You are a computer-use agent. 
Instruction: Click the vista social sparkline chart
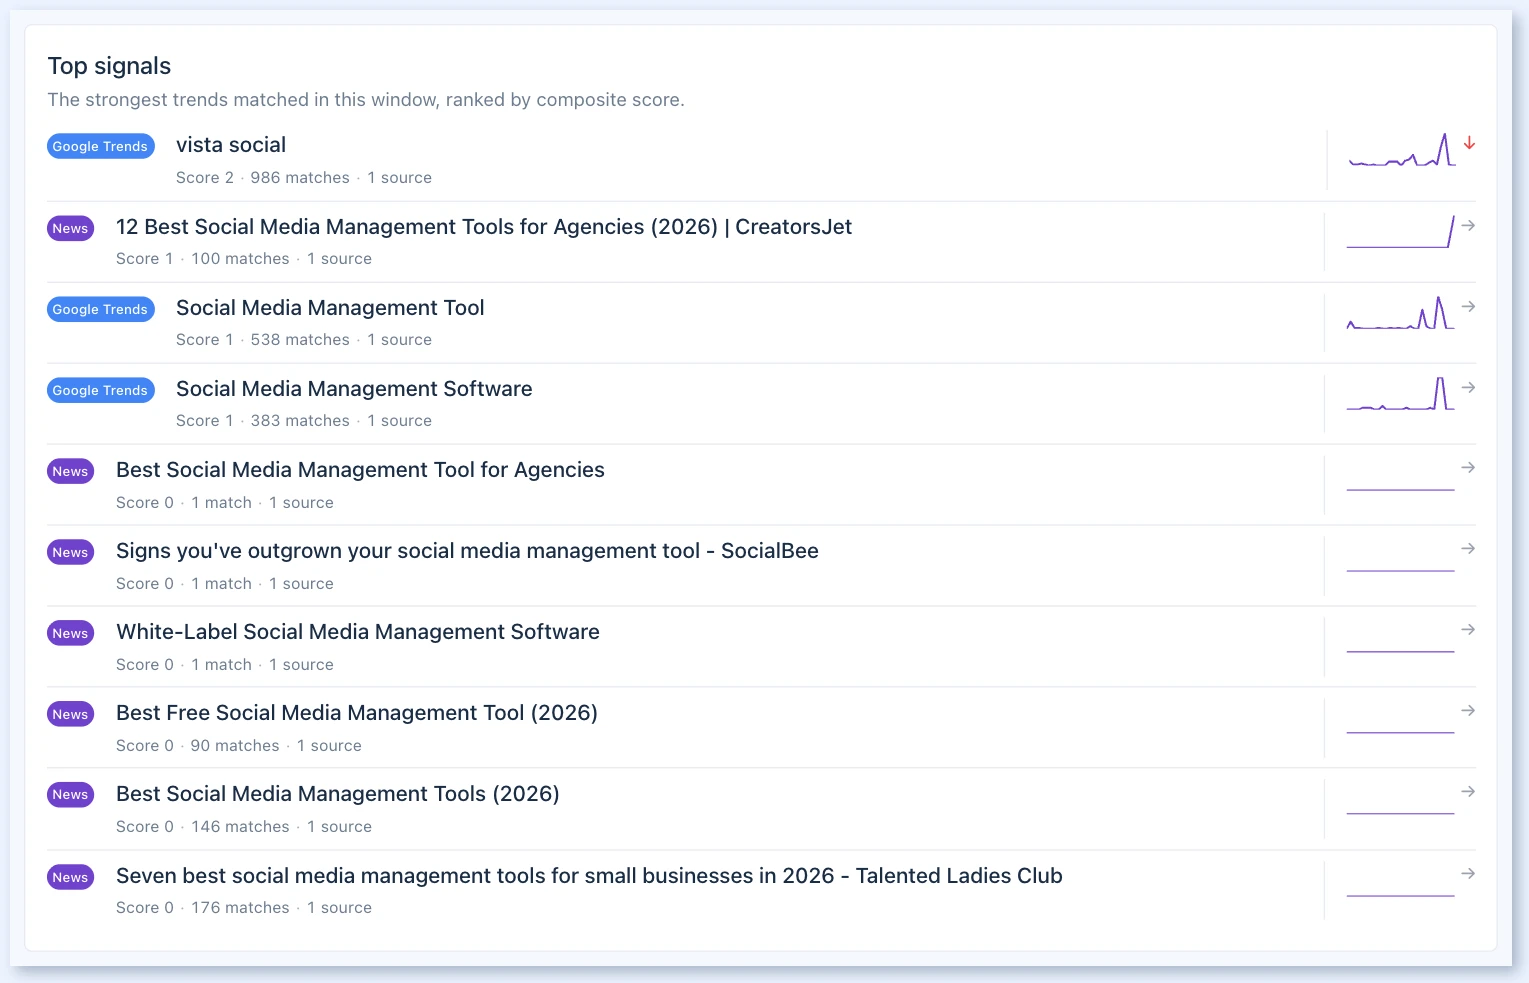click(1401, 150)
